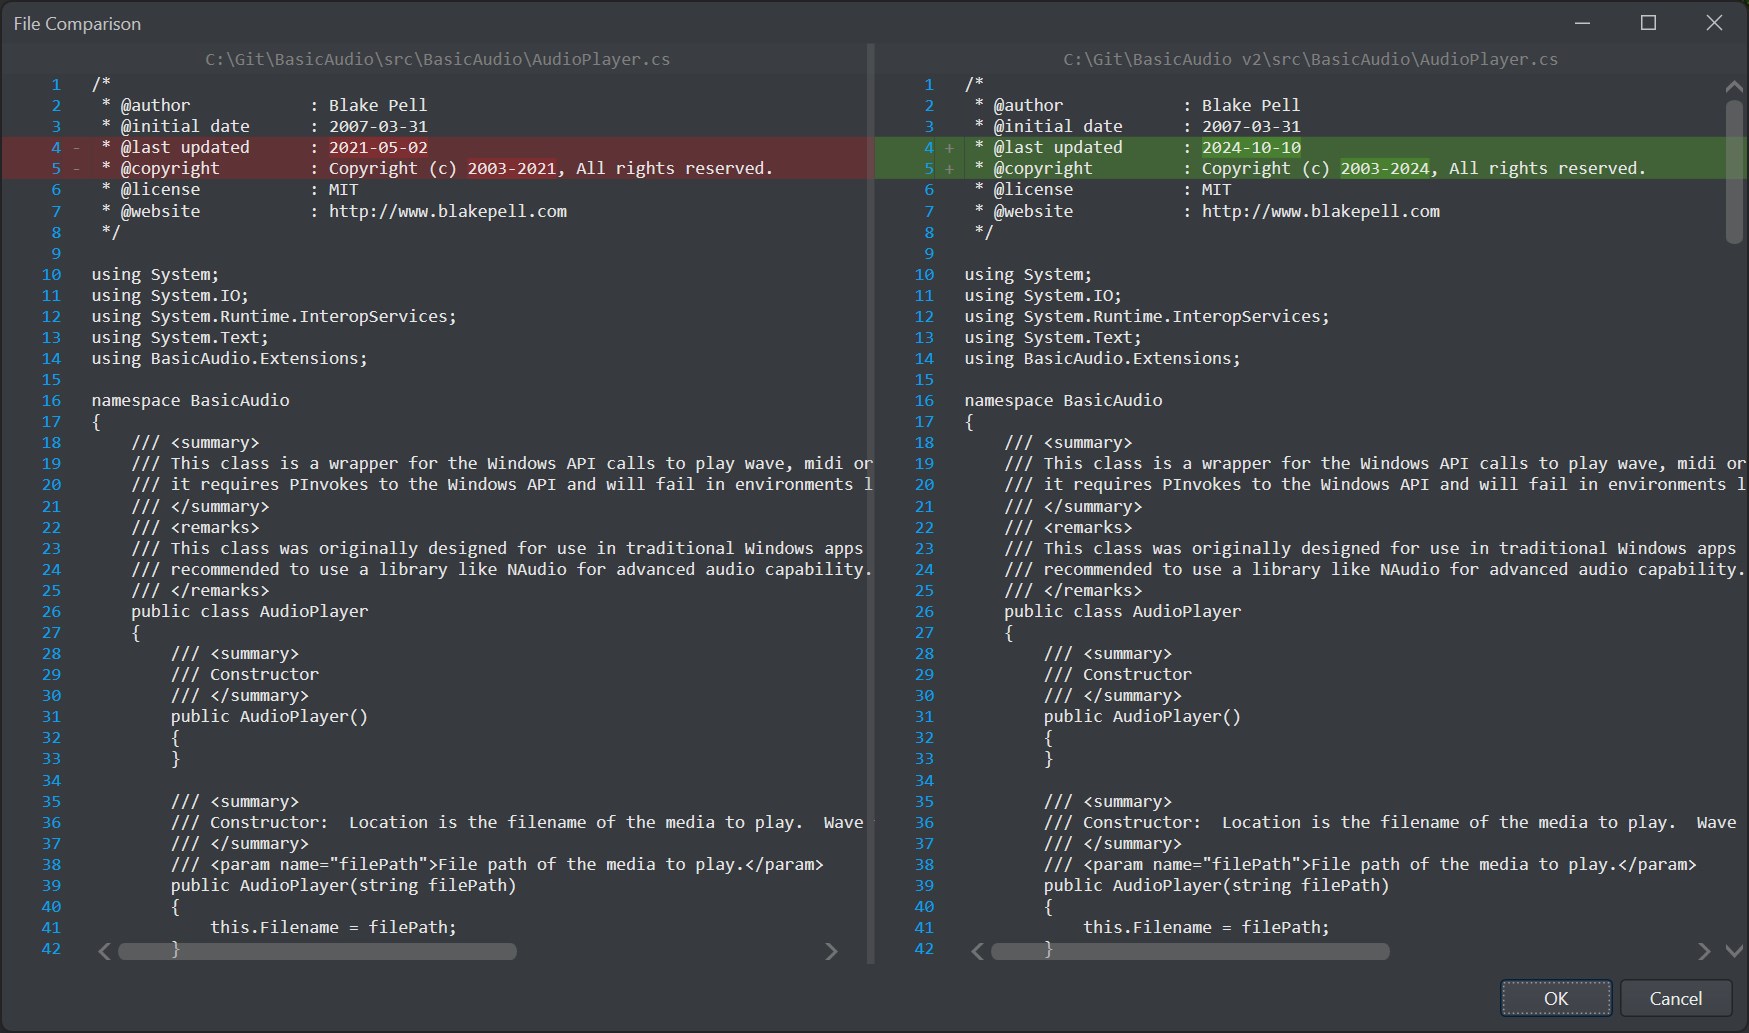The height and width of the screenshot is (1033, 1749).
Task: Click line number 26 in left pane
Action: 51,611
